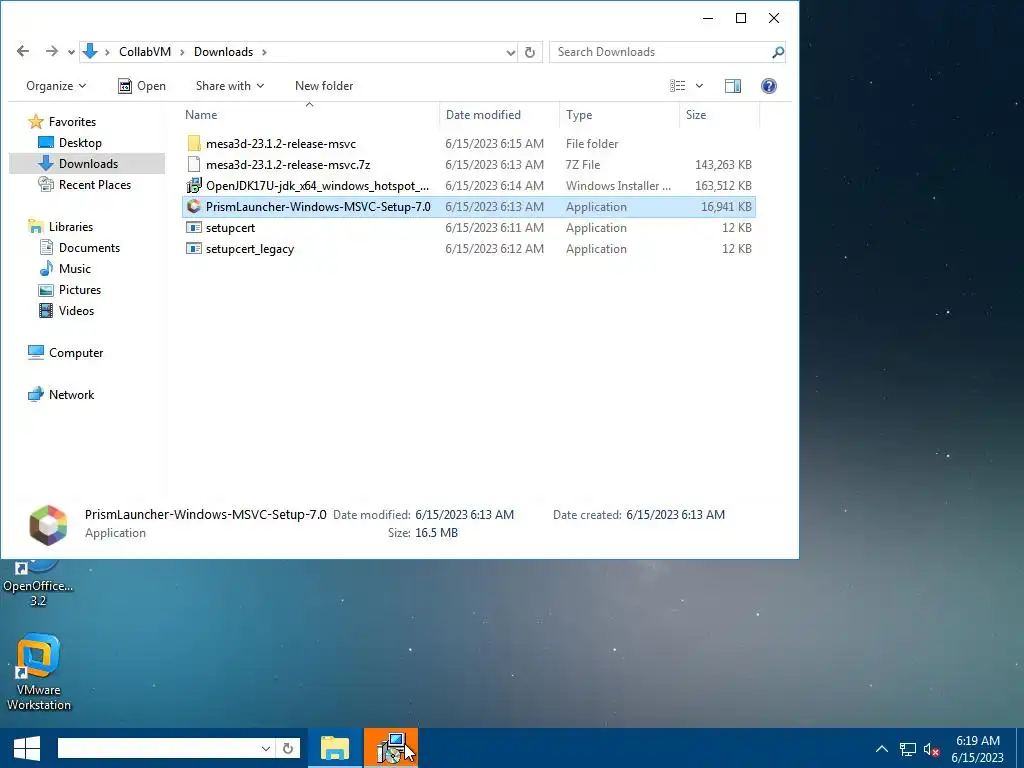This screenshot has width=1024, height=768.
Task: Open the taskbar clock showing 6:19 AM
Action: point(978,749)
